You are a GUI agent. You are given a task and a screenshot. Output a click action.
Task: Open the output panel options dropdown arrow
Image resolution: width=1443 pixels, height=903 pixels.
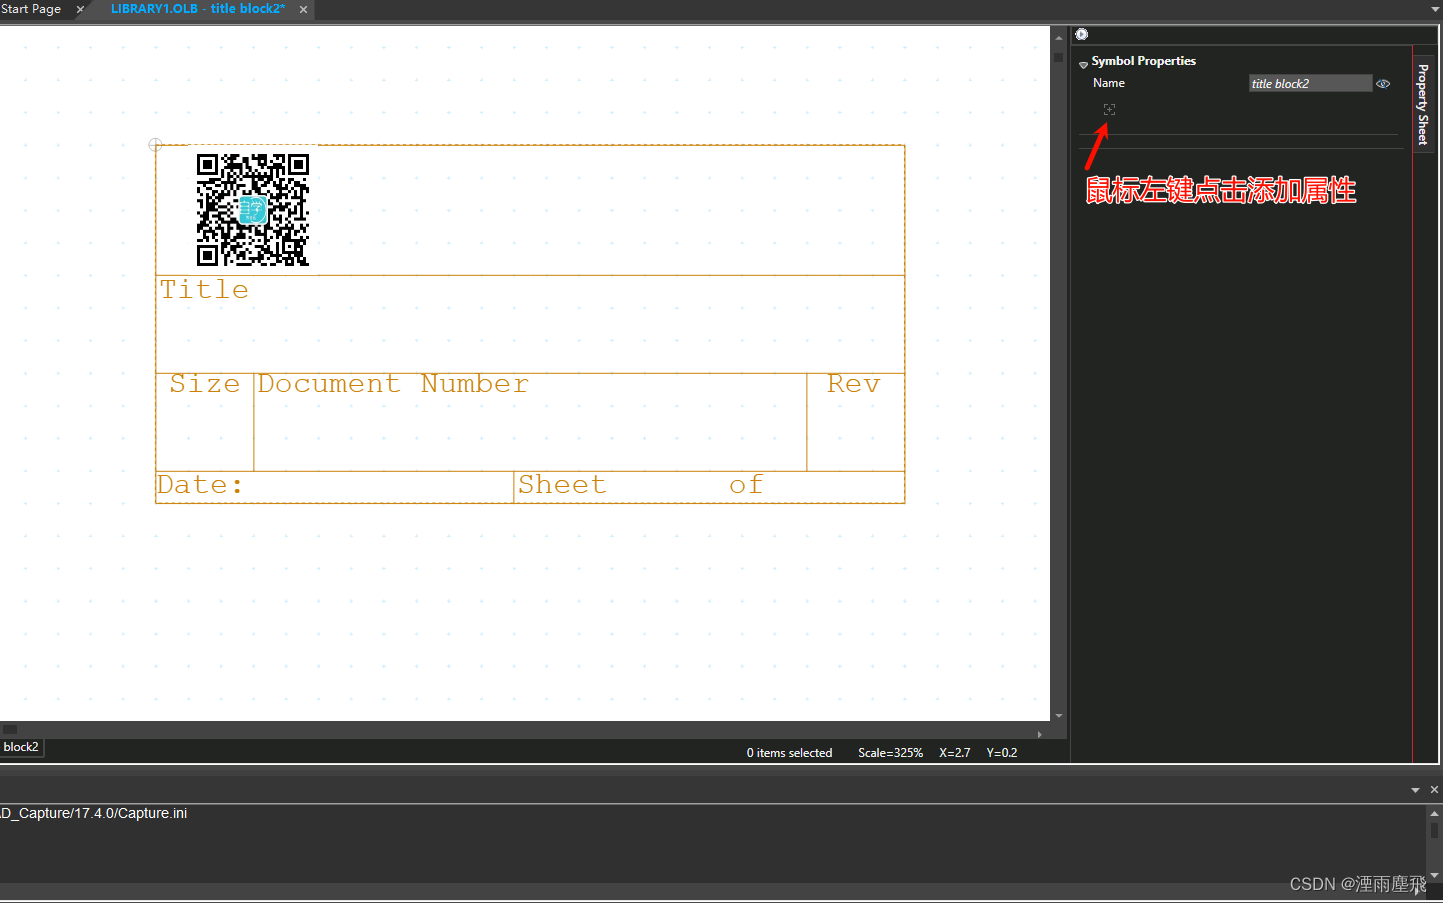tap(1415, 790)
